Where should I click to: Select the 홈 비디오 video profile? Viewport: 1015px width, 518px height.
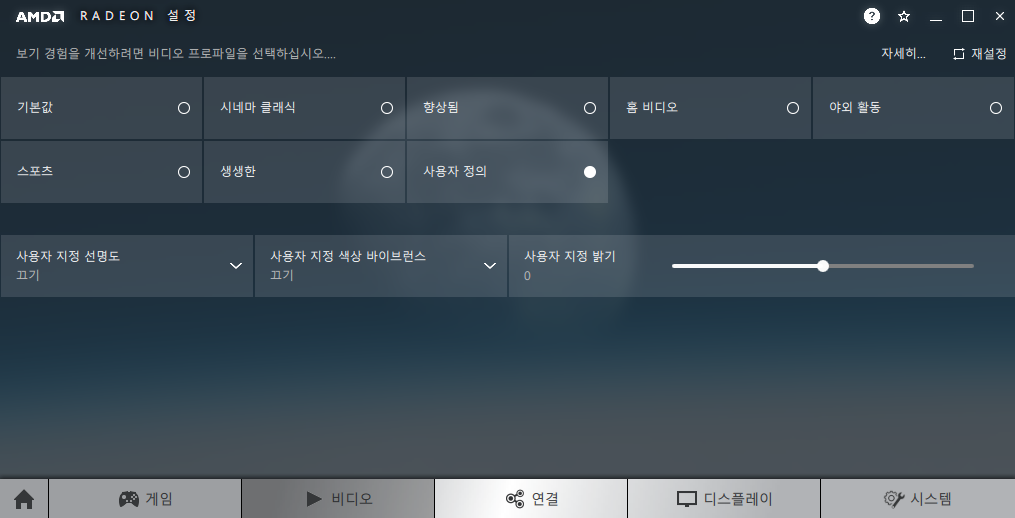[710, 108]
